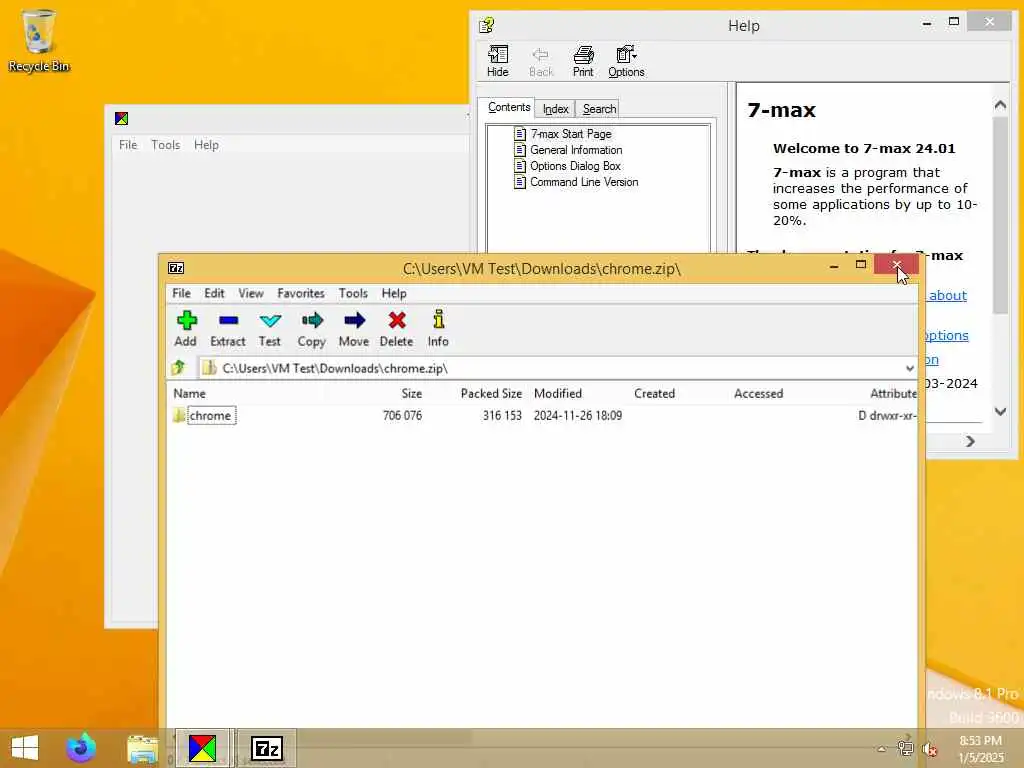Open the Tools menu in 7-Zip
1024x768 pixels.
(353, 293)
